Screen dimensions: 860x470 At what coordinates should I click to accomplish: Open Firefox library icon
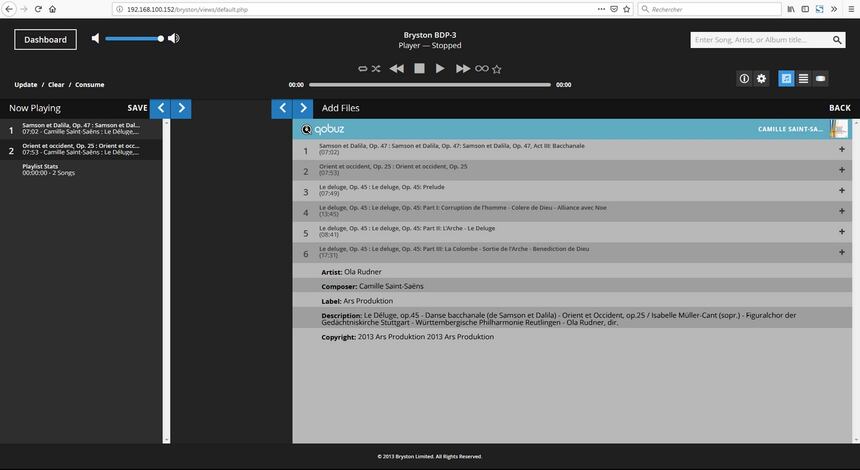(791, 9)
